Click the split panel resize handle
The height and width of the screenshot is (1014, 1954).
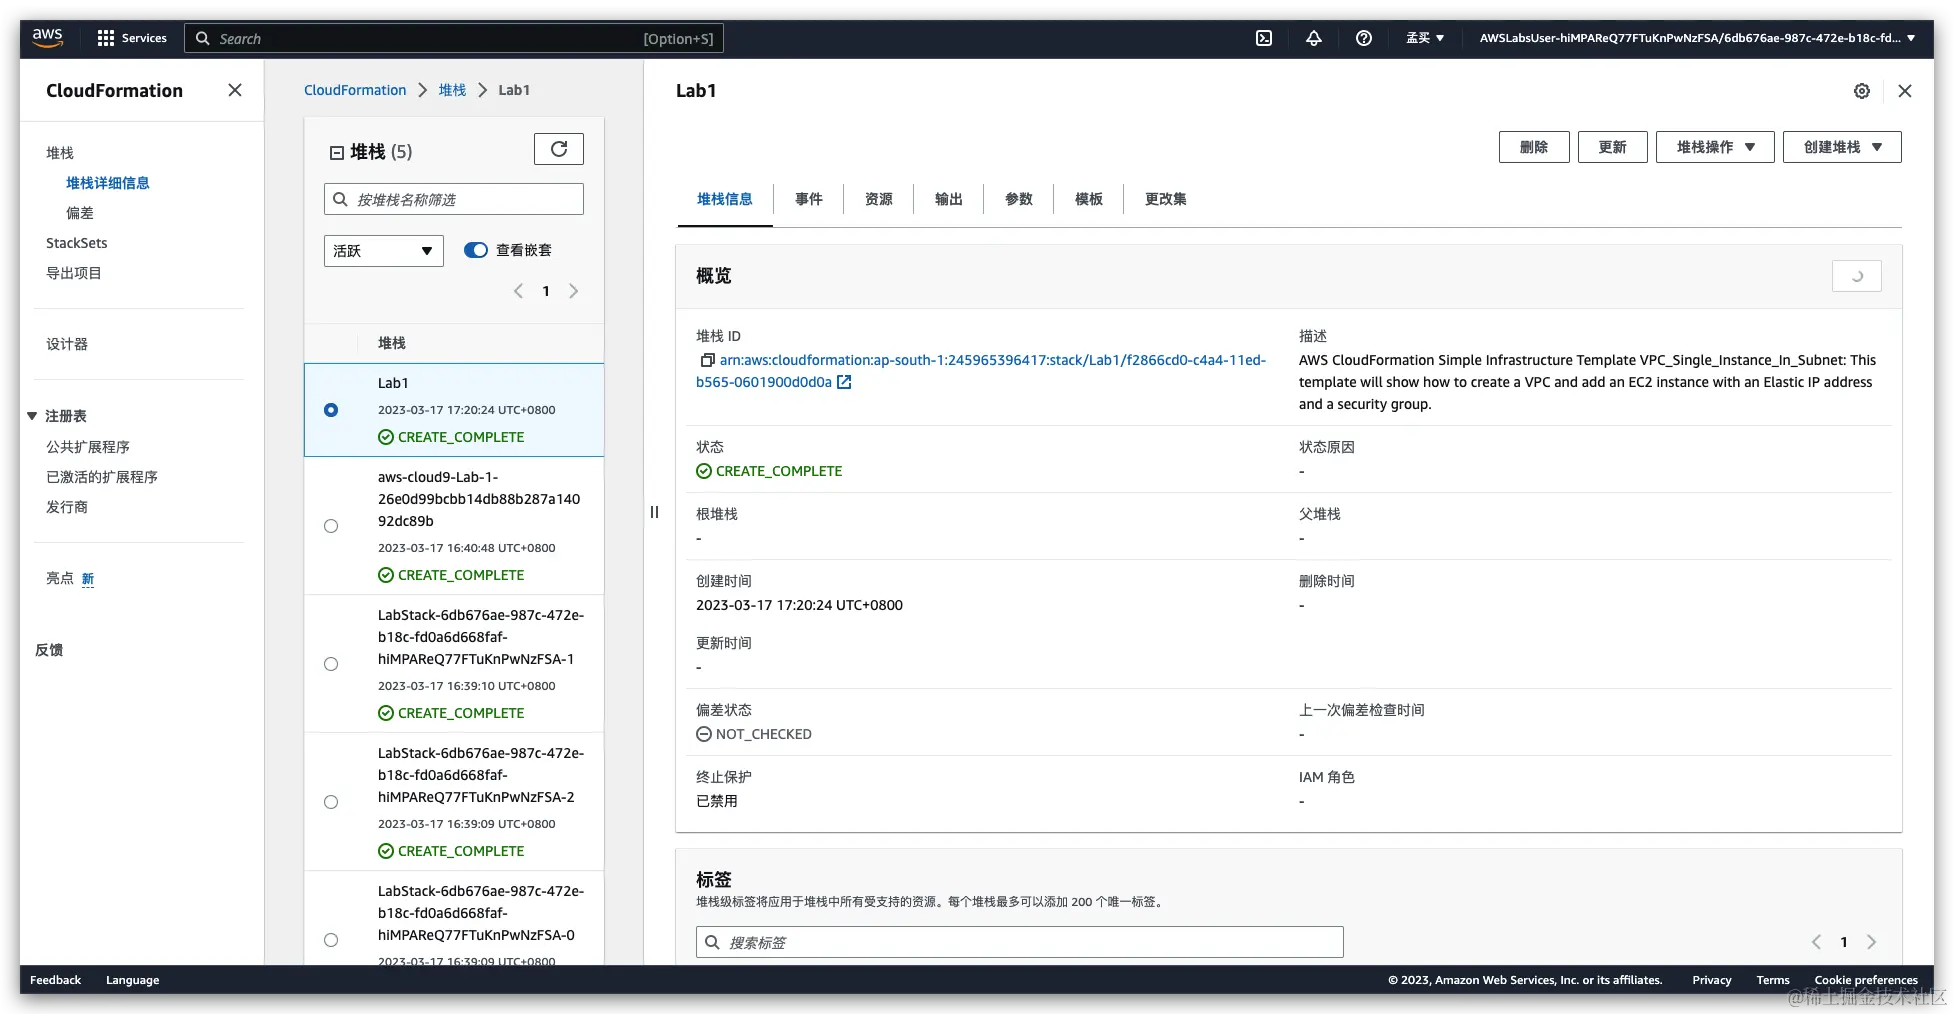tap(655, 512)
